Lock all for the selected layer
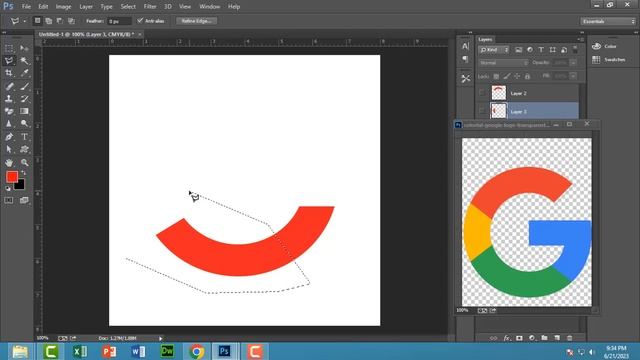The image size is (640, 360). coord(527,76)
